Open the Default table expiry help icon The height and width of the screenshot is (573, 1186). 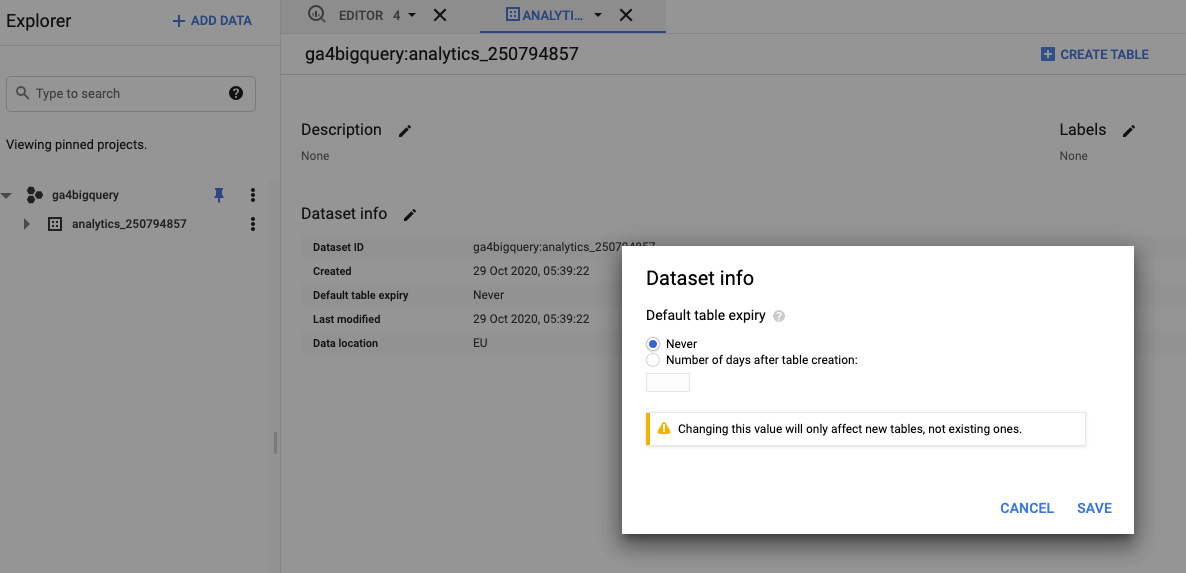pos(779,316)
